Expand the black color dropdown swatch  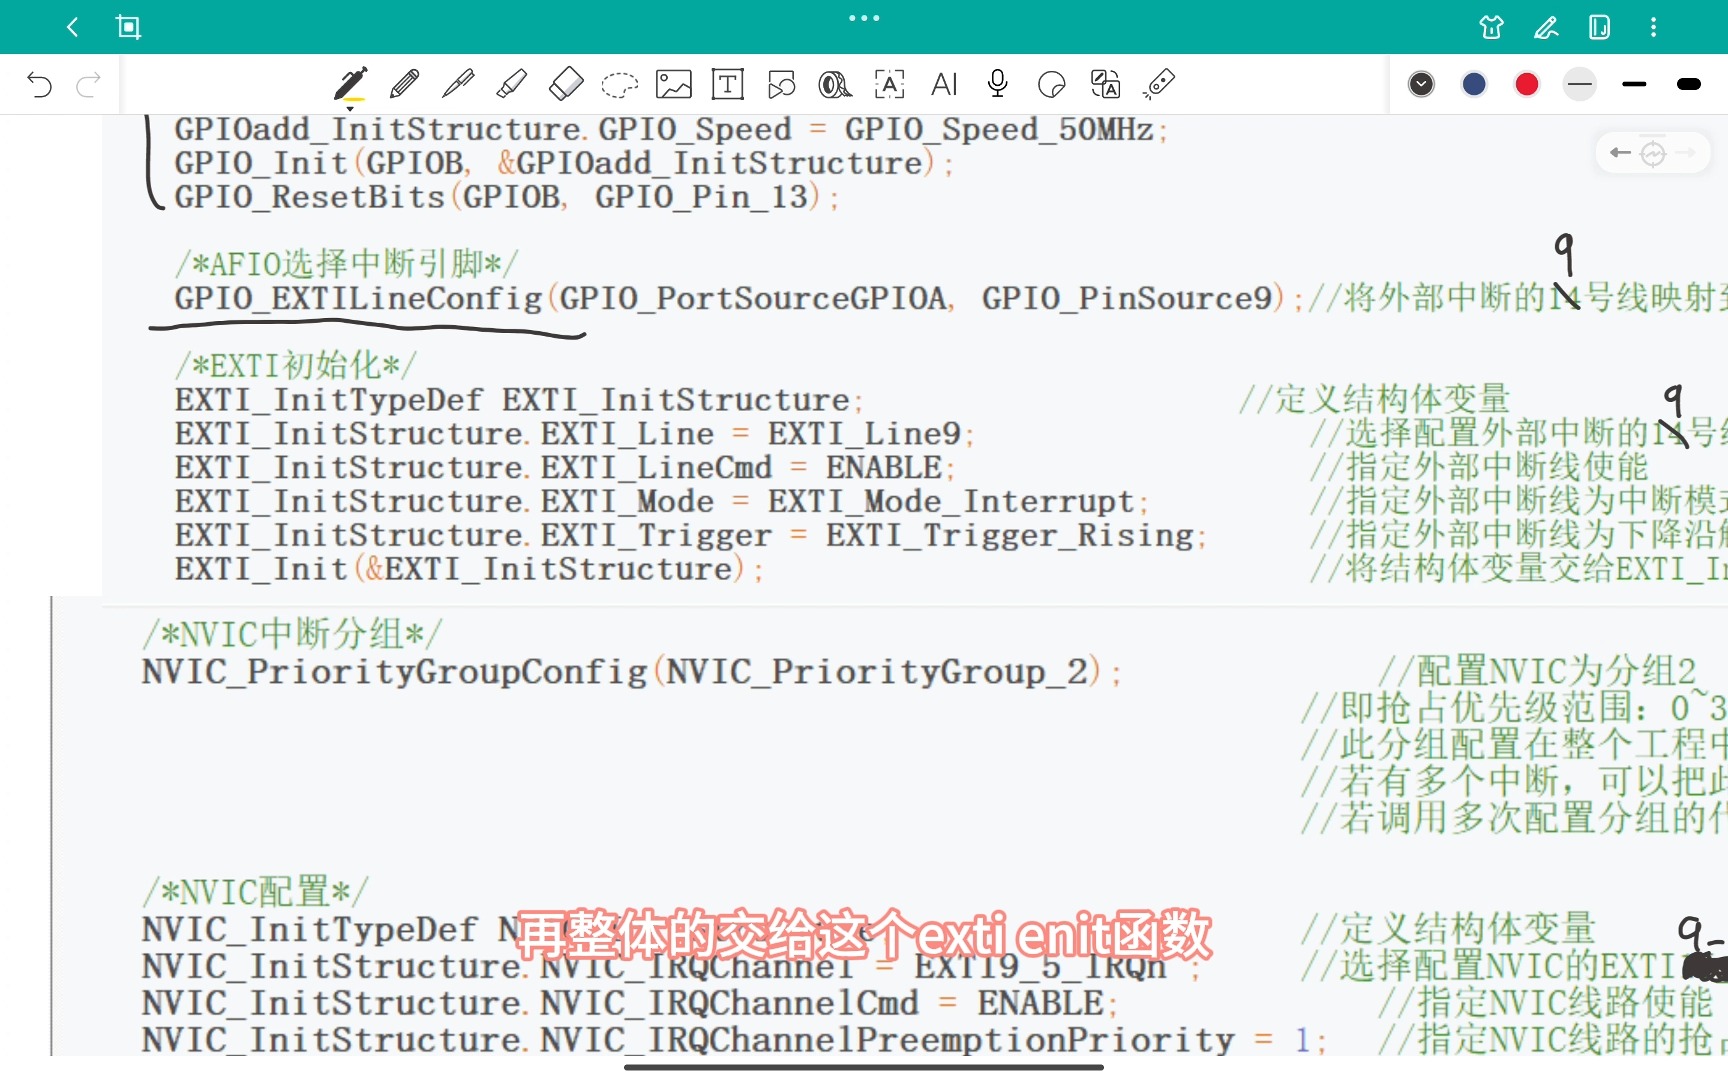1421,84
